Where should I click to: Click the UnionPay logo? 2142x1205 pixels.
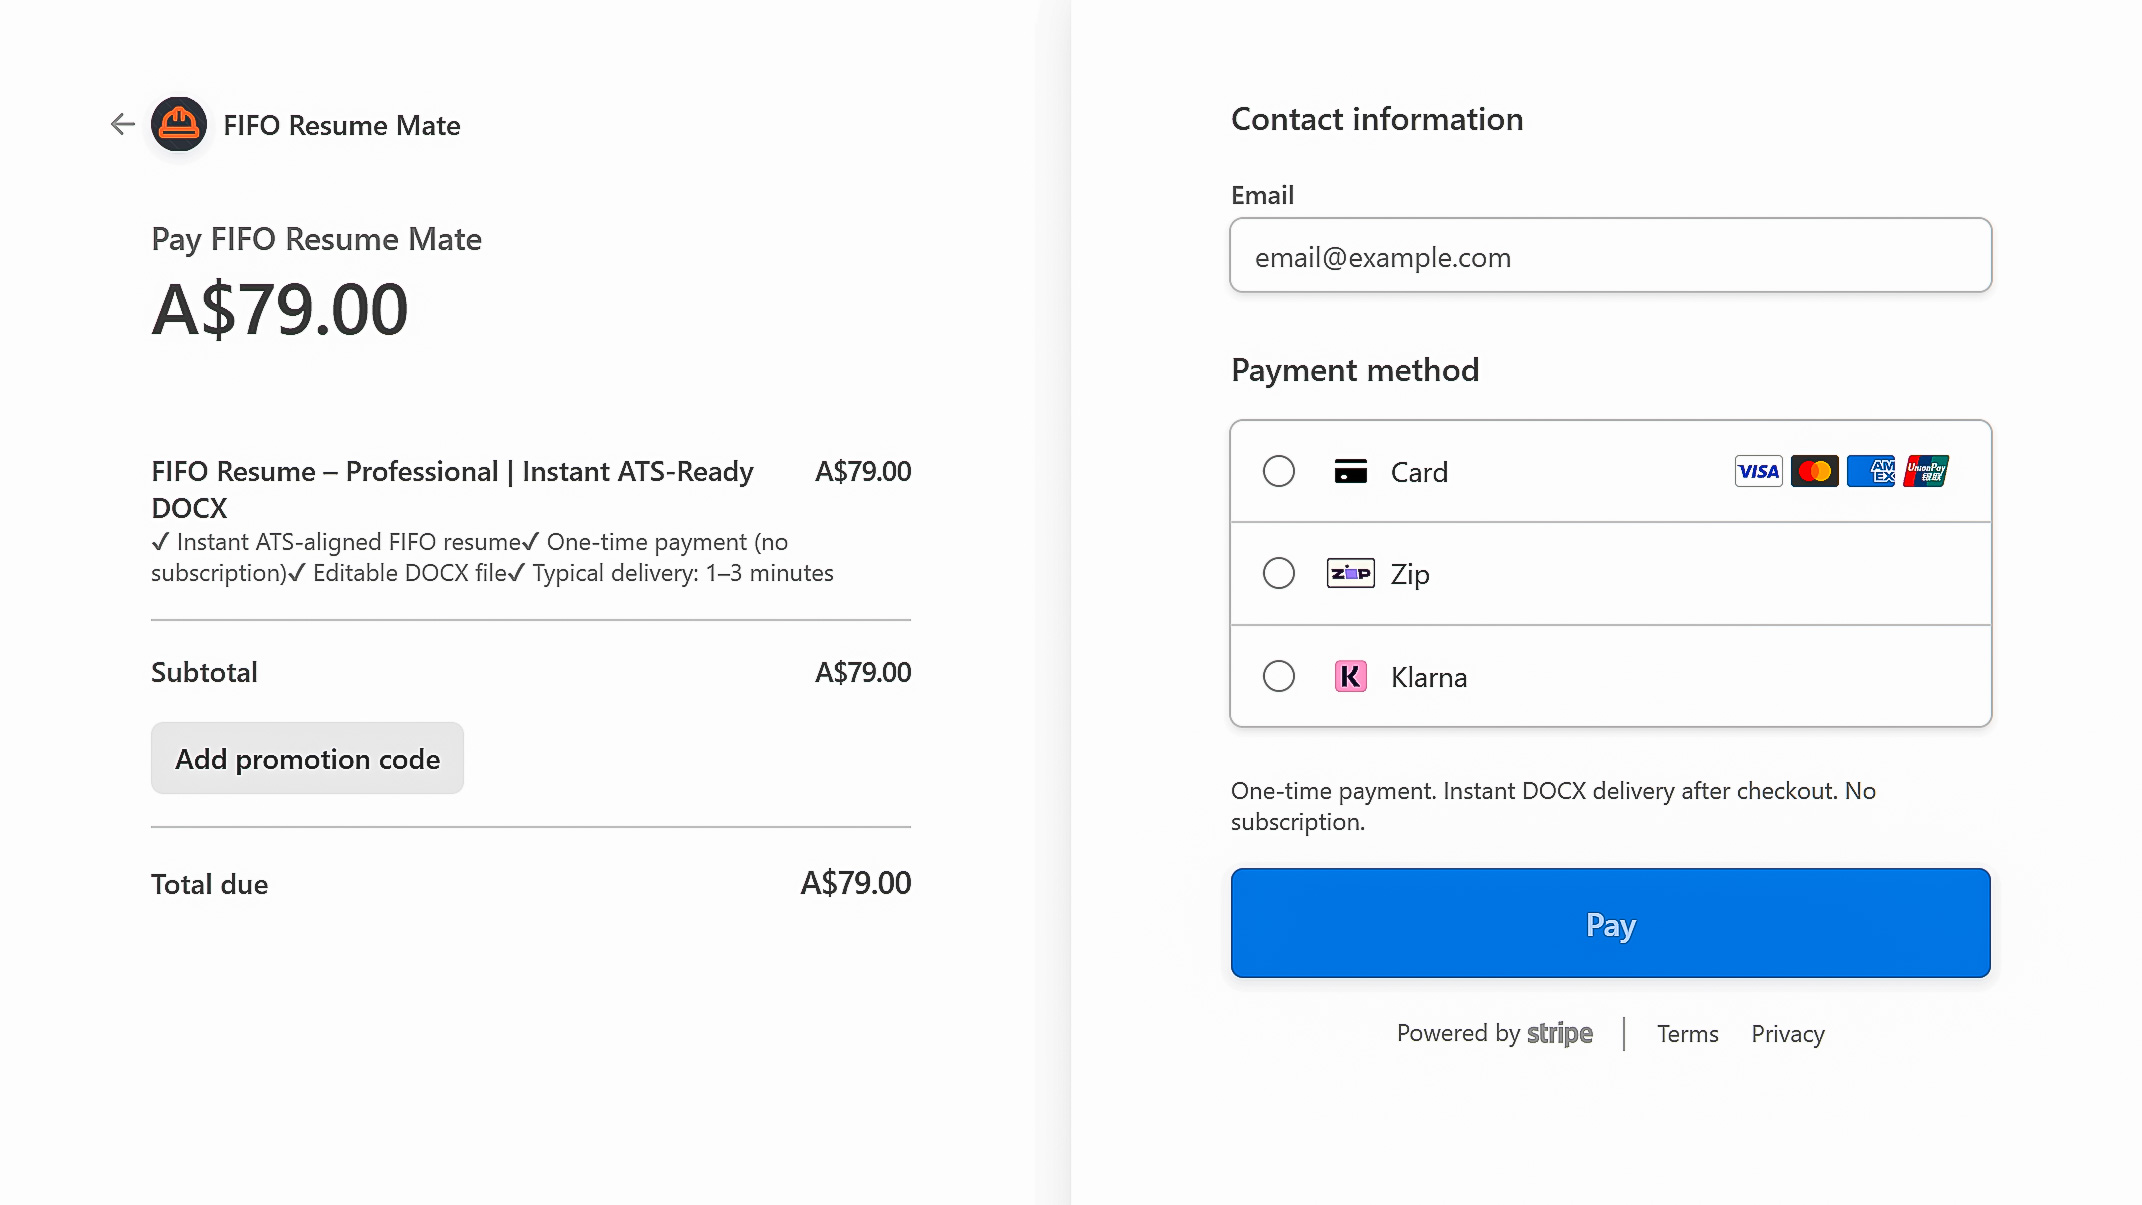(1926, 471)
